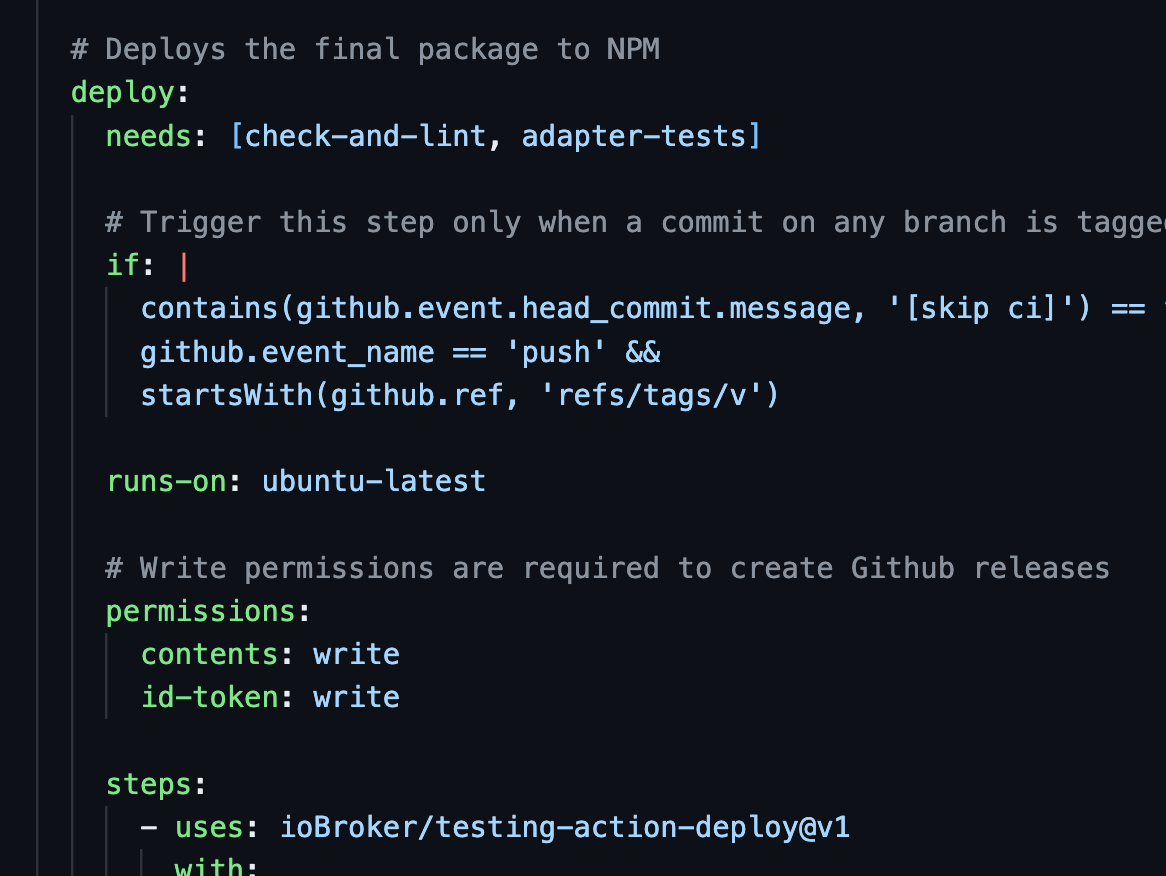Click the 'ubuntu-latest' value
The height and width of the screenshot is (876, 1166).
click(374, 481)
